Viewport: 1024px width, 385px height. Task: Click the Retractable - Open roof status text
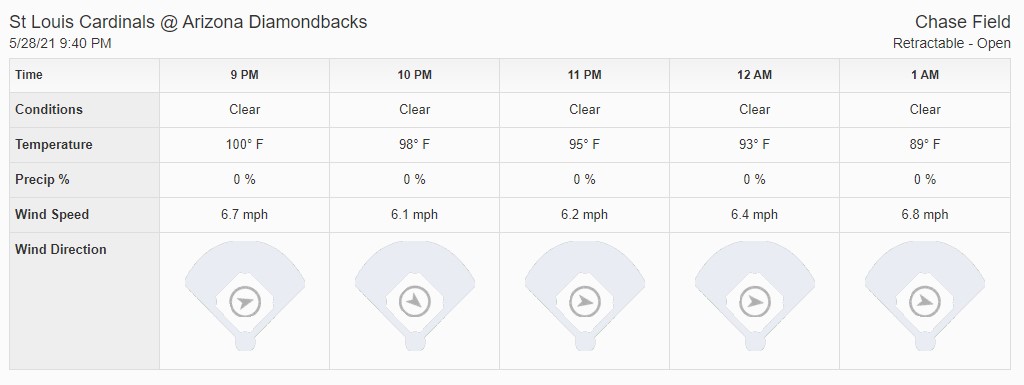tap(952, 44)
